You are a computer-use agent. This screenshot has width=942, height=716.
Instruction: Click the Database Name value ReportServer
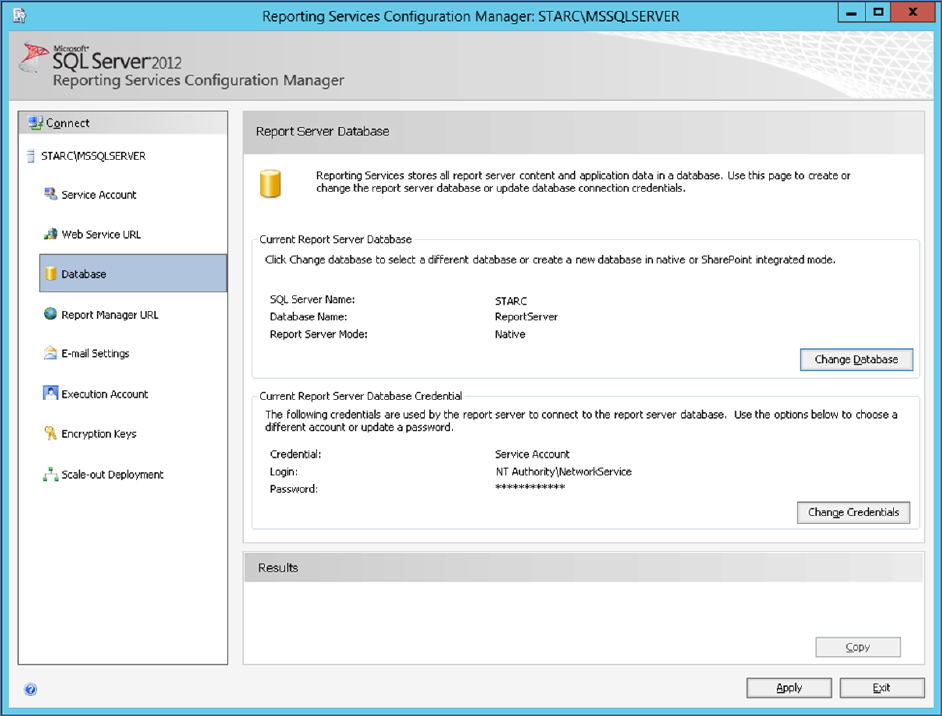point(526,317)
